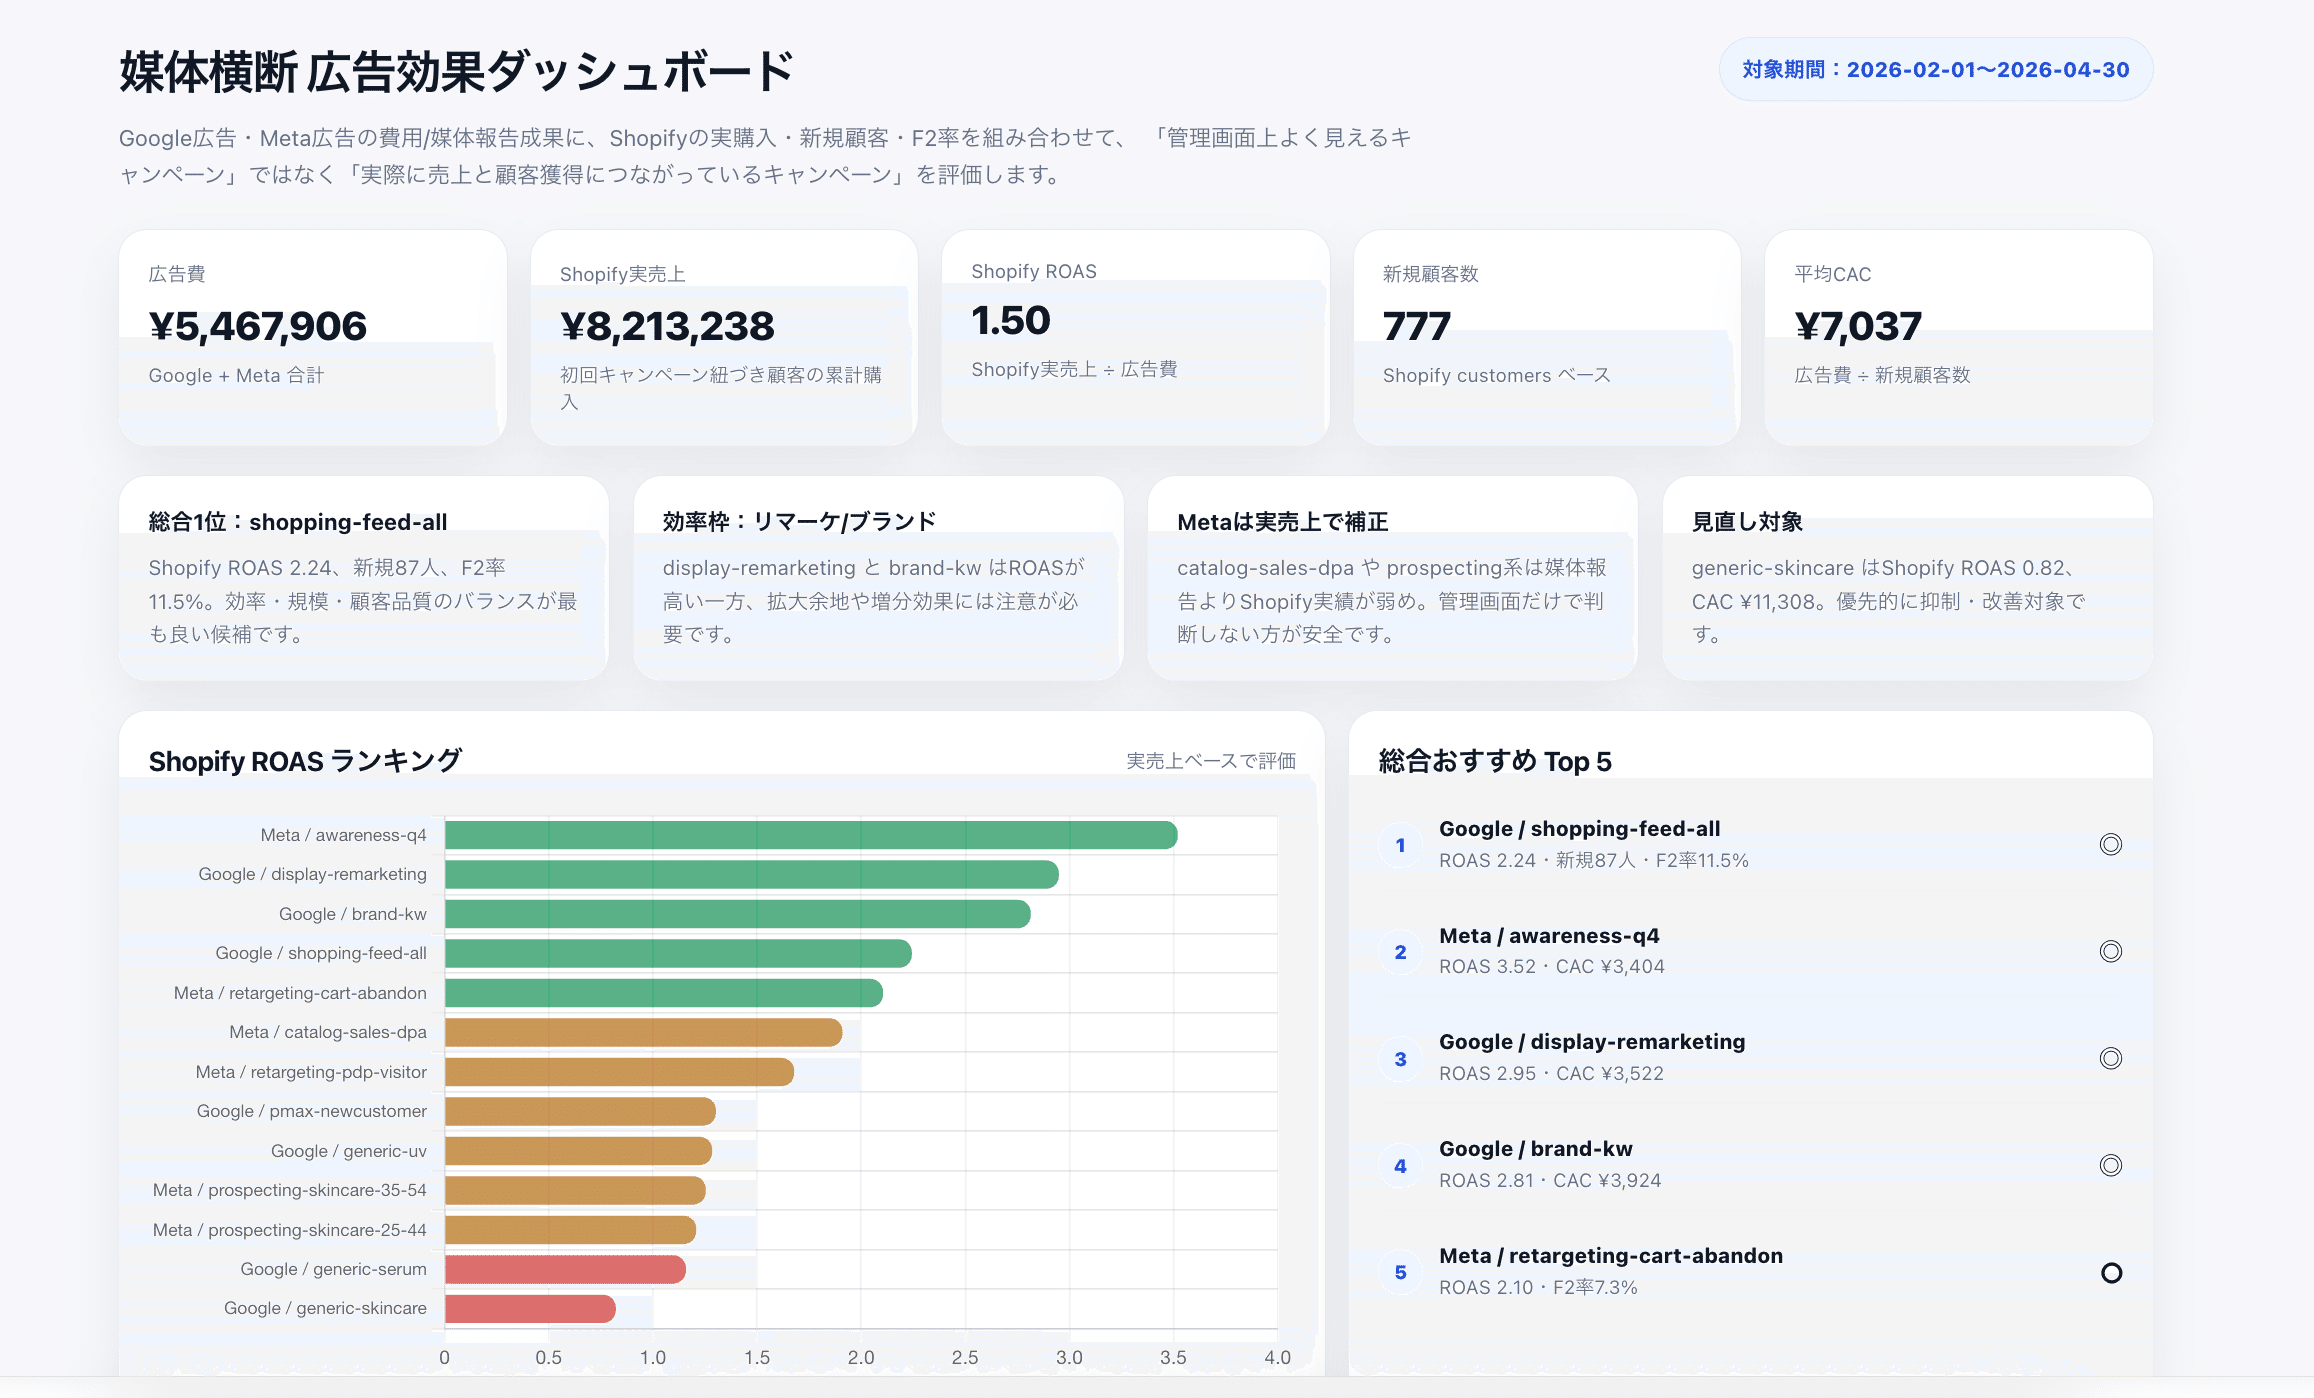This screenshot has width=2314, height=1398.
Task: Click the Meta / prospecting-skincare-35-54 axis label
Action: tap(290, 1190)
